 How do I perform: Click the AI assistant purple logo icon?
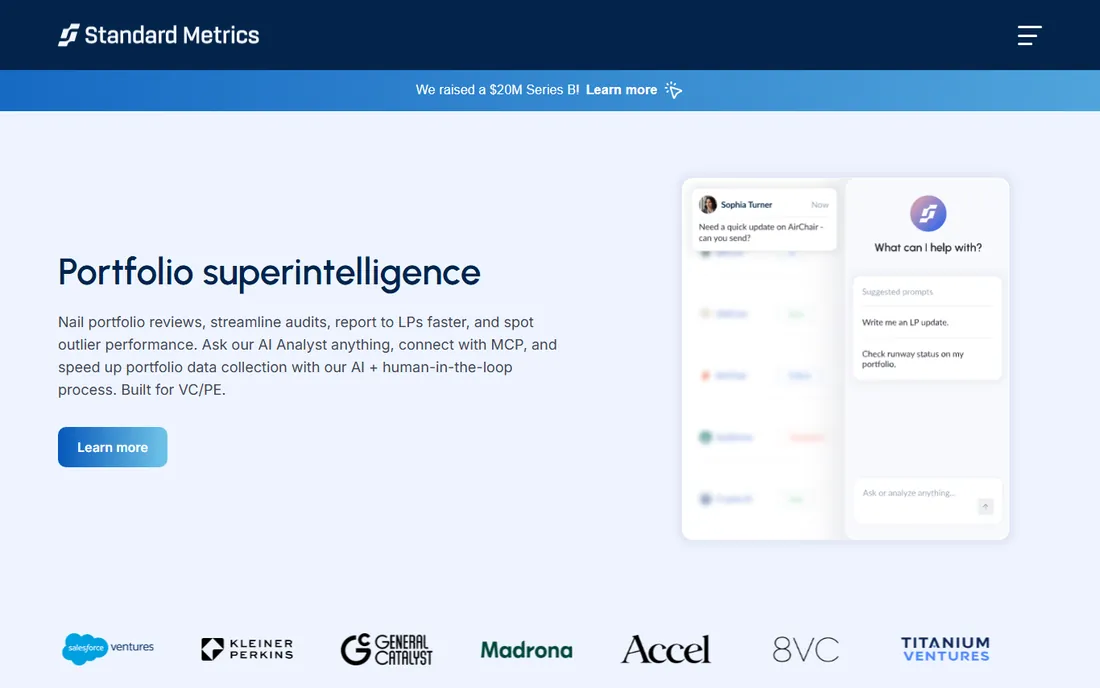pyautogui.click(x=927, y=213)
